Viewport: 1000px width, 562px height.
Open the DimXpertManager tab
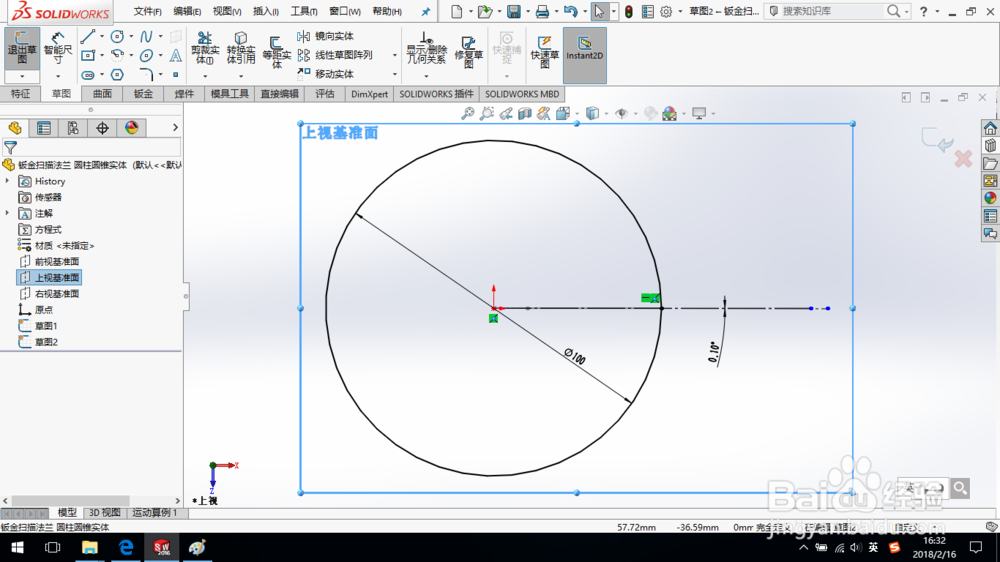[102, 128]
